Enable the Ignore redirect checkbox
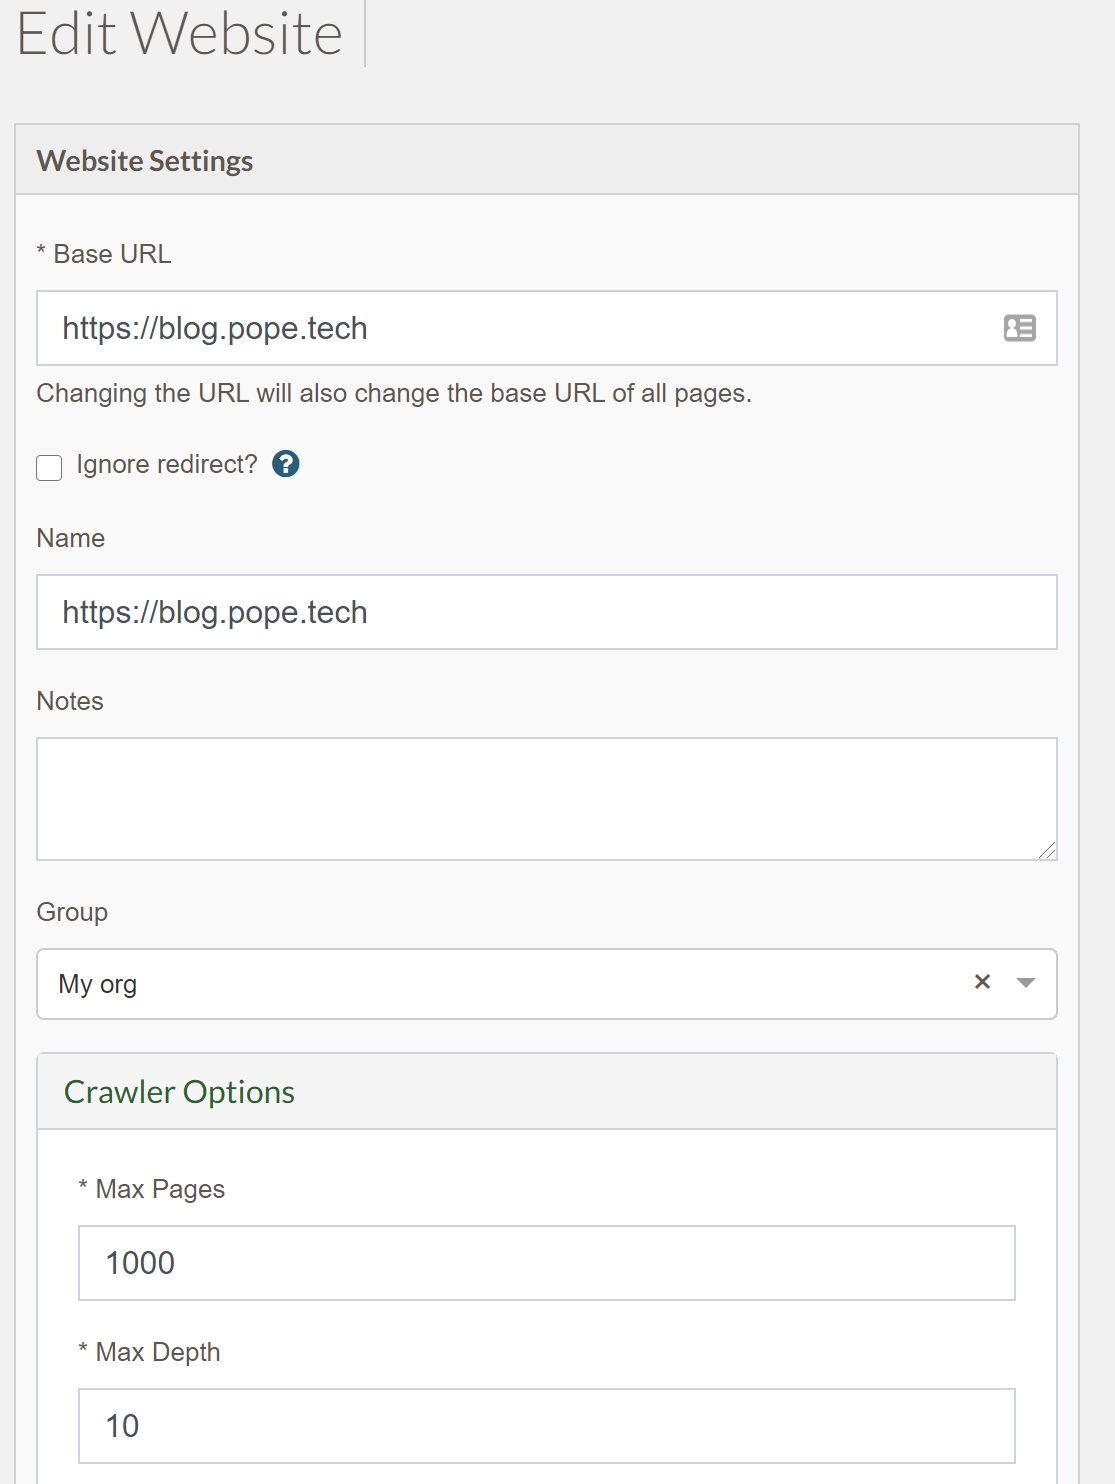Image resolution: width=1115 pixels, height=1484 pixels. click(x=49, y=467)
